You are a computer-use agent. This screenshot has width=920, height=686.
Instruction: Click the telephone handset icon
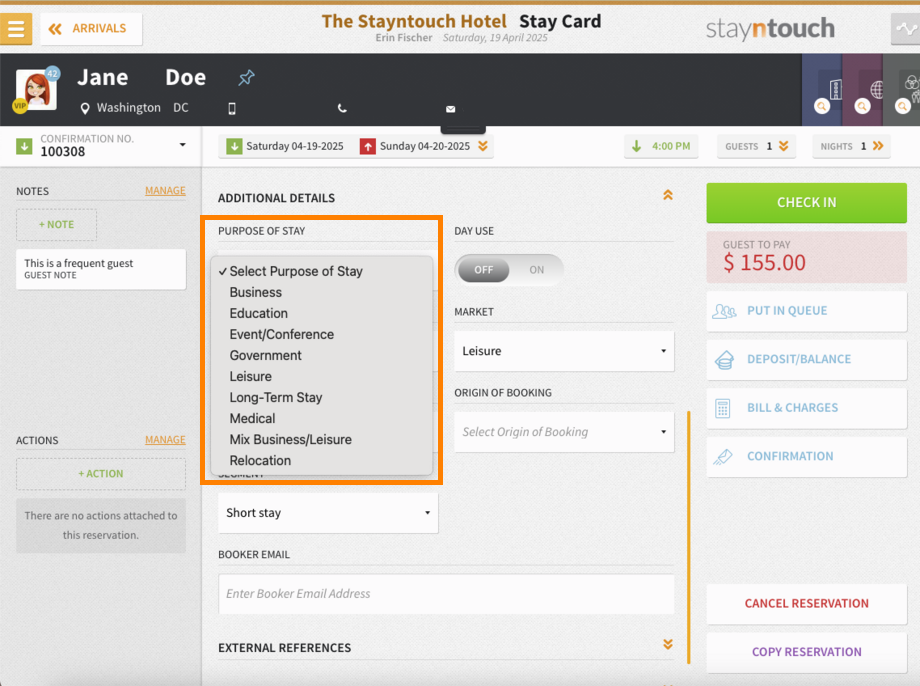342,108
